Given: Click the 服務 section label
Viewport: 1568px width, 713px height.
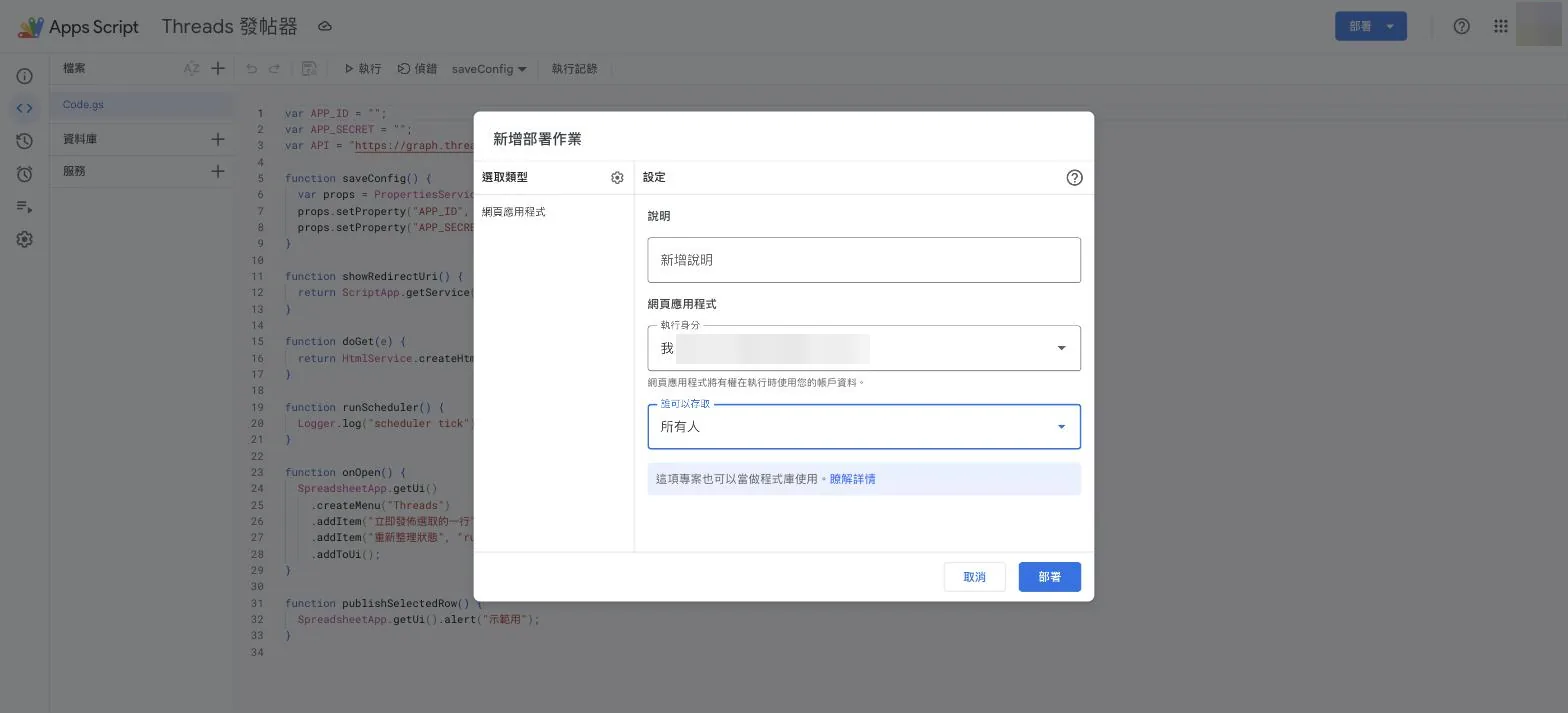Looking at the screenshot, I should 74,171.
